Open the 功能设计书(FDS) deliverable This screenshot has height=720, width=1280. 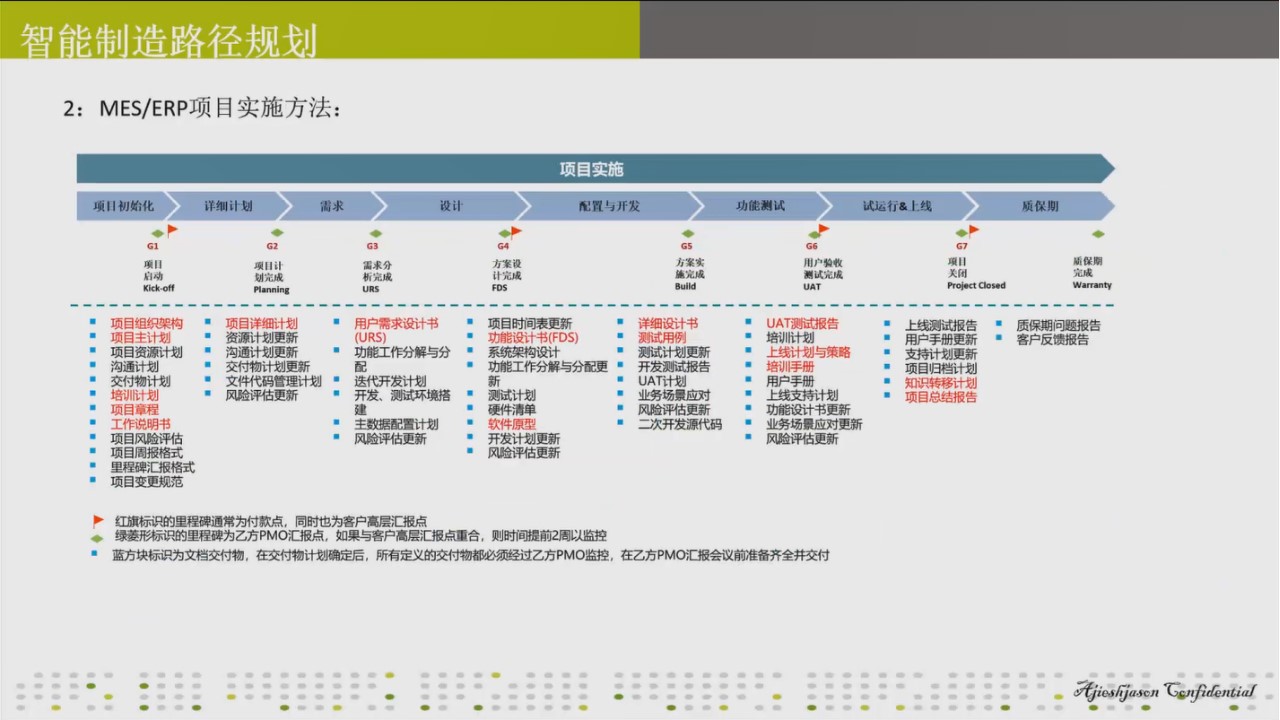[533, 338]
